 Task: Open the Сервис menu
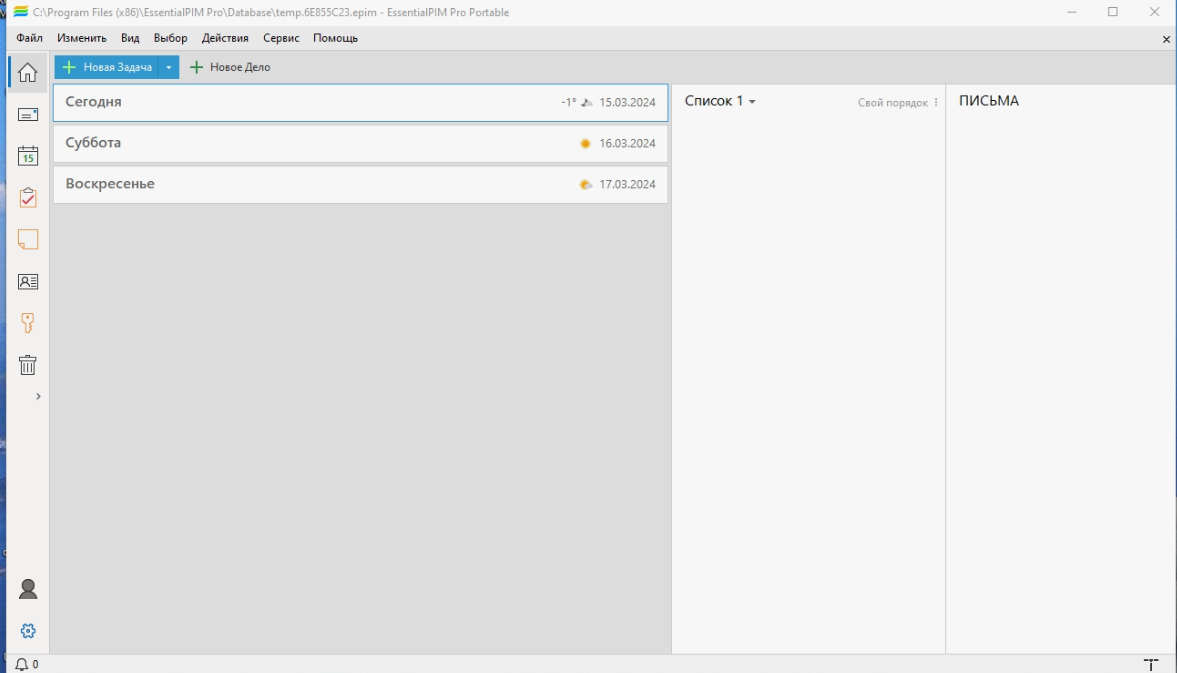281,38
